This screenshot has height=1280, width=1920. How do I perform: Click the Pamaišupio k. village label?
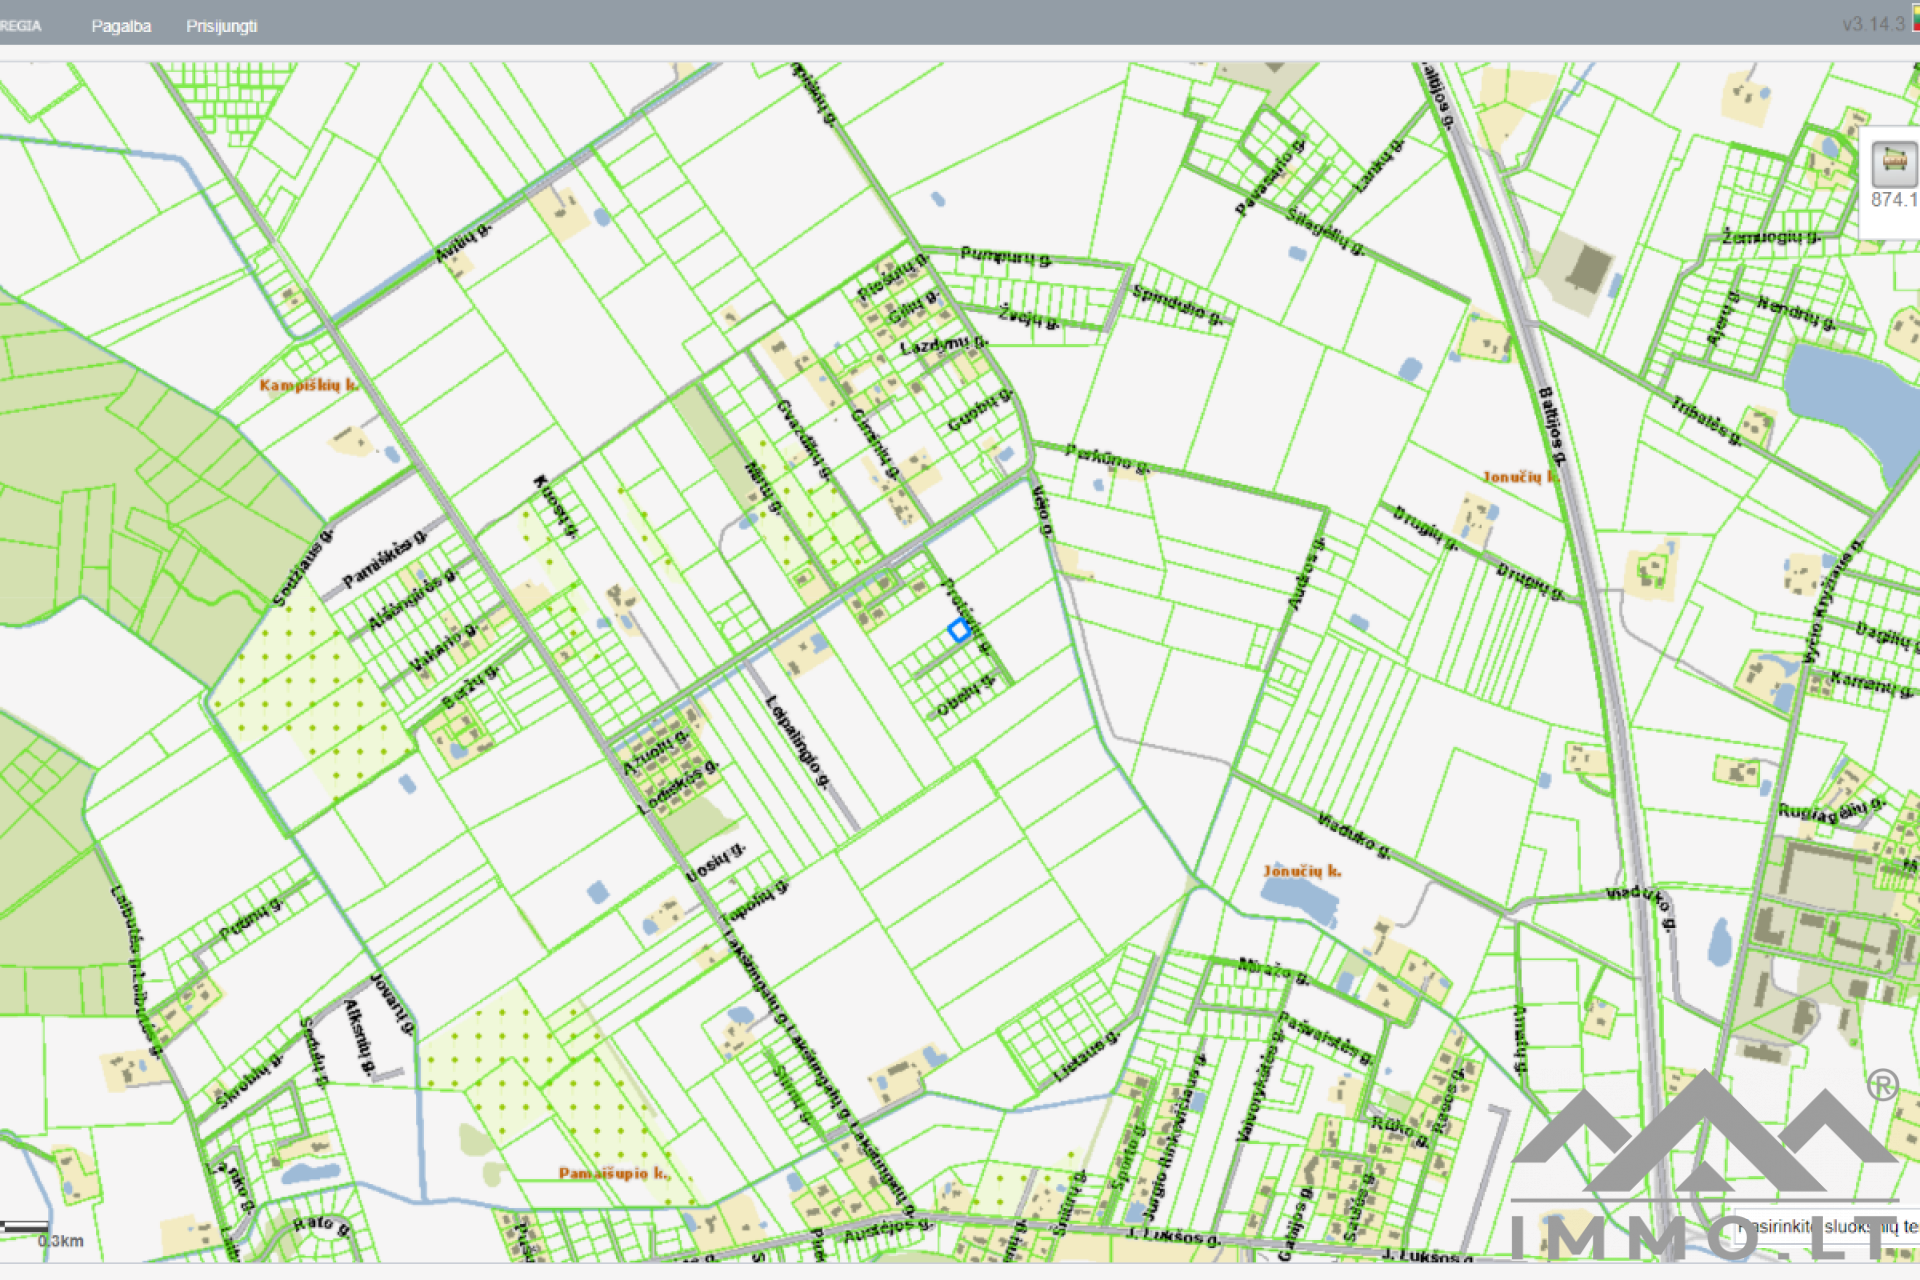point(614,1173)
